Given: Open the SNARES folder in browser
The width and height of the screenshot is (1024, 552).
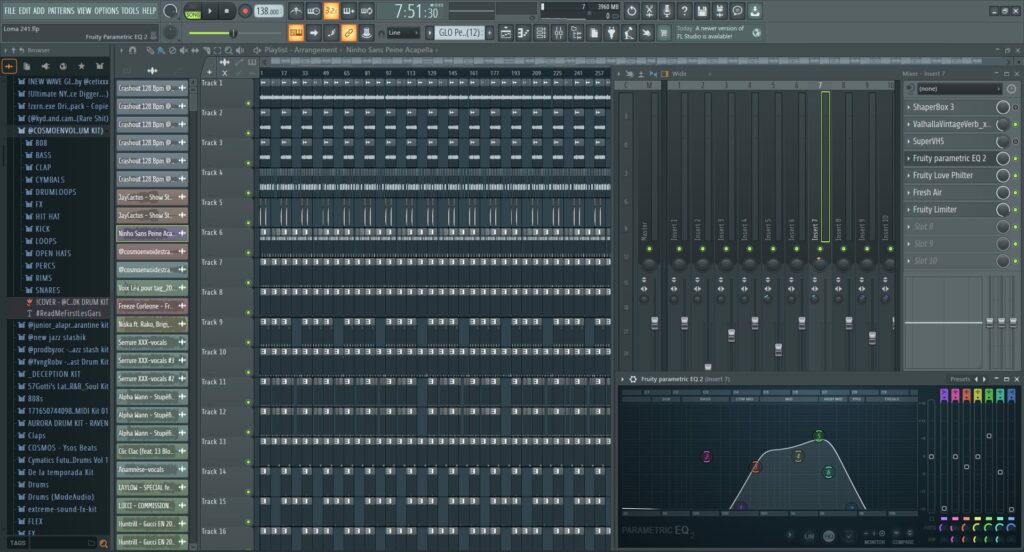Looking at the screenshot, I should [48, 290].
